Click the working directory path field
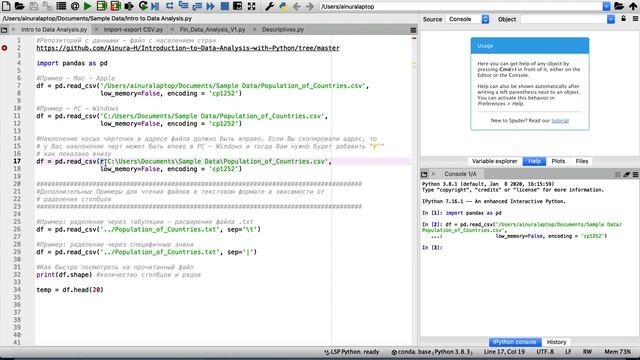The width and height of the screenshot is (640, 360). tap(460, 7)
